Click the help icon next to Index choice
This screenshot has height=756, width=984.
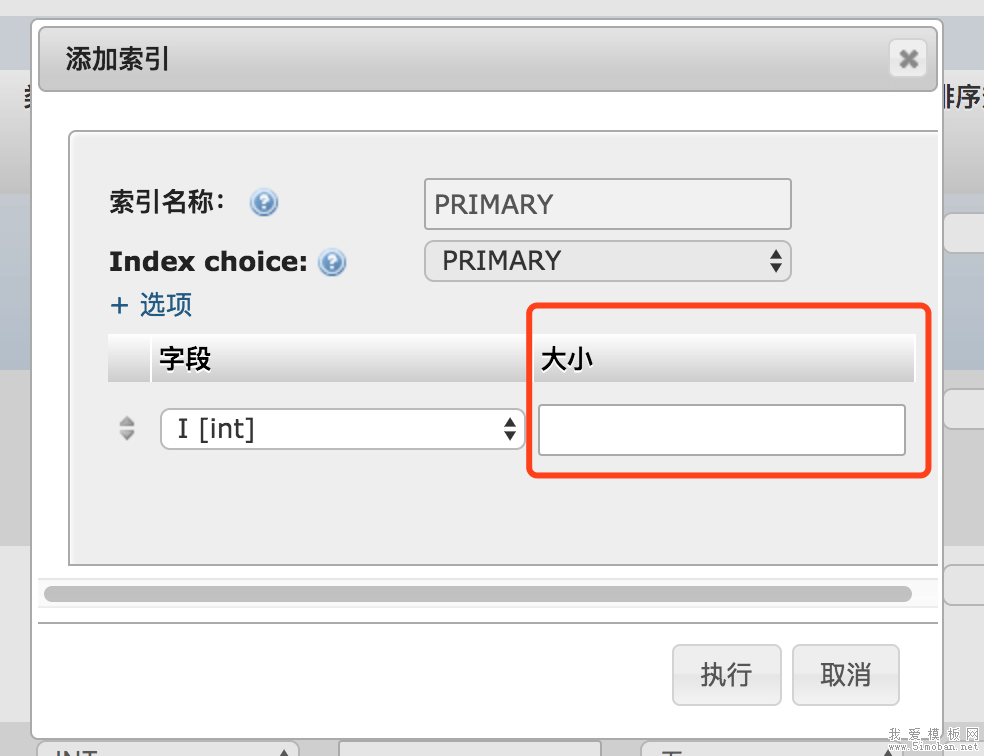pyautogui.click(x=331, y=263)
